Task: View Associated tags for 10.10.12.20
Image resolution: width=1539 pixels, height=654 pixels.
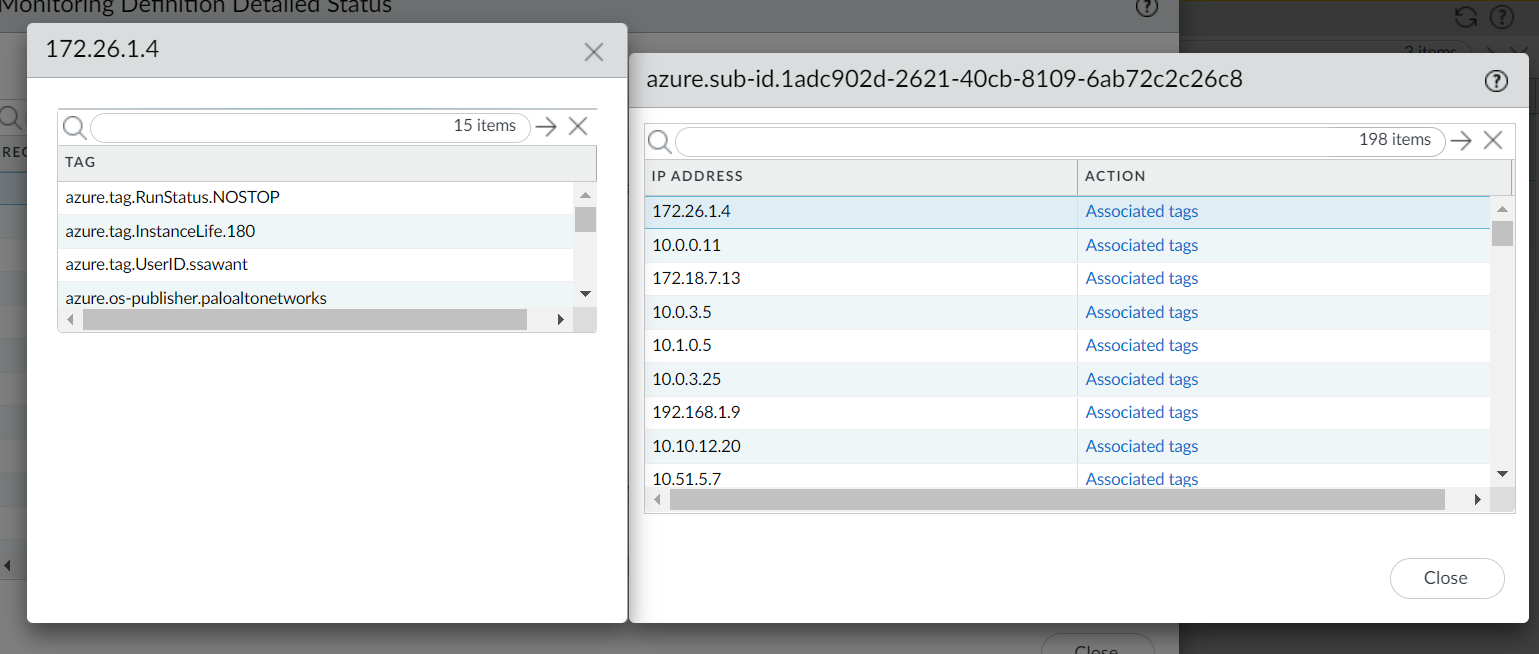Action: [x=1141, y=446]
